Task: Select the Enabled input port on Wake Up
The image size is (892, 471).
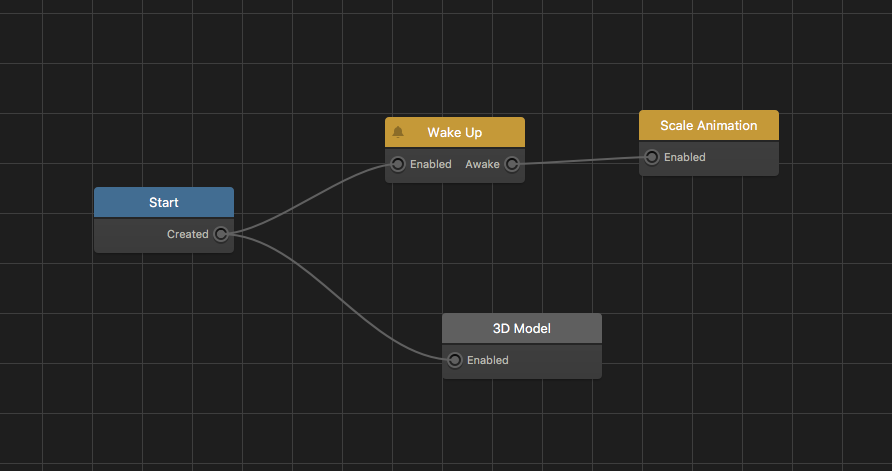Action: (397, 164)
